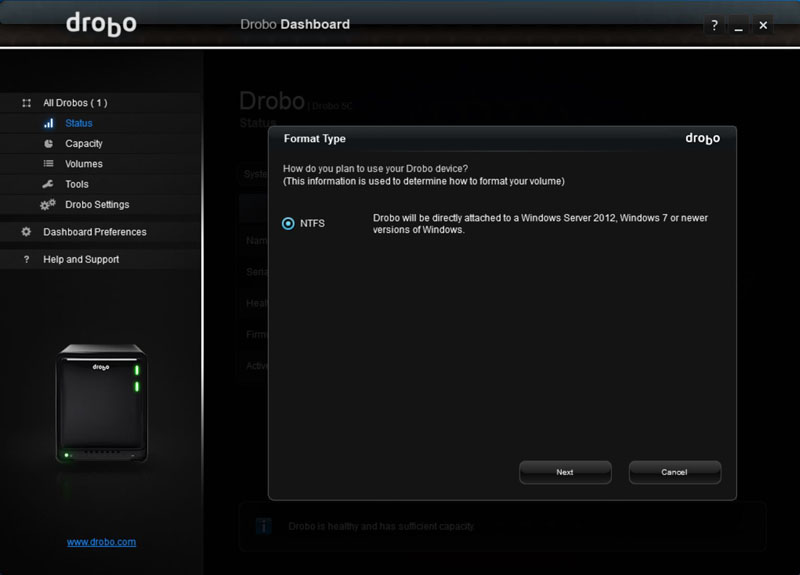The width and height of the screenshot is (800, 575).
Task: Minimize the Drobo Dashboard window
Action: coord(738,25)
